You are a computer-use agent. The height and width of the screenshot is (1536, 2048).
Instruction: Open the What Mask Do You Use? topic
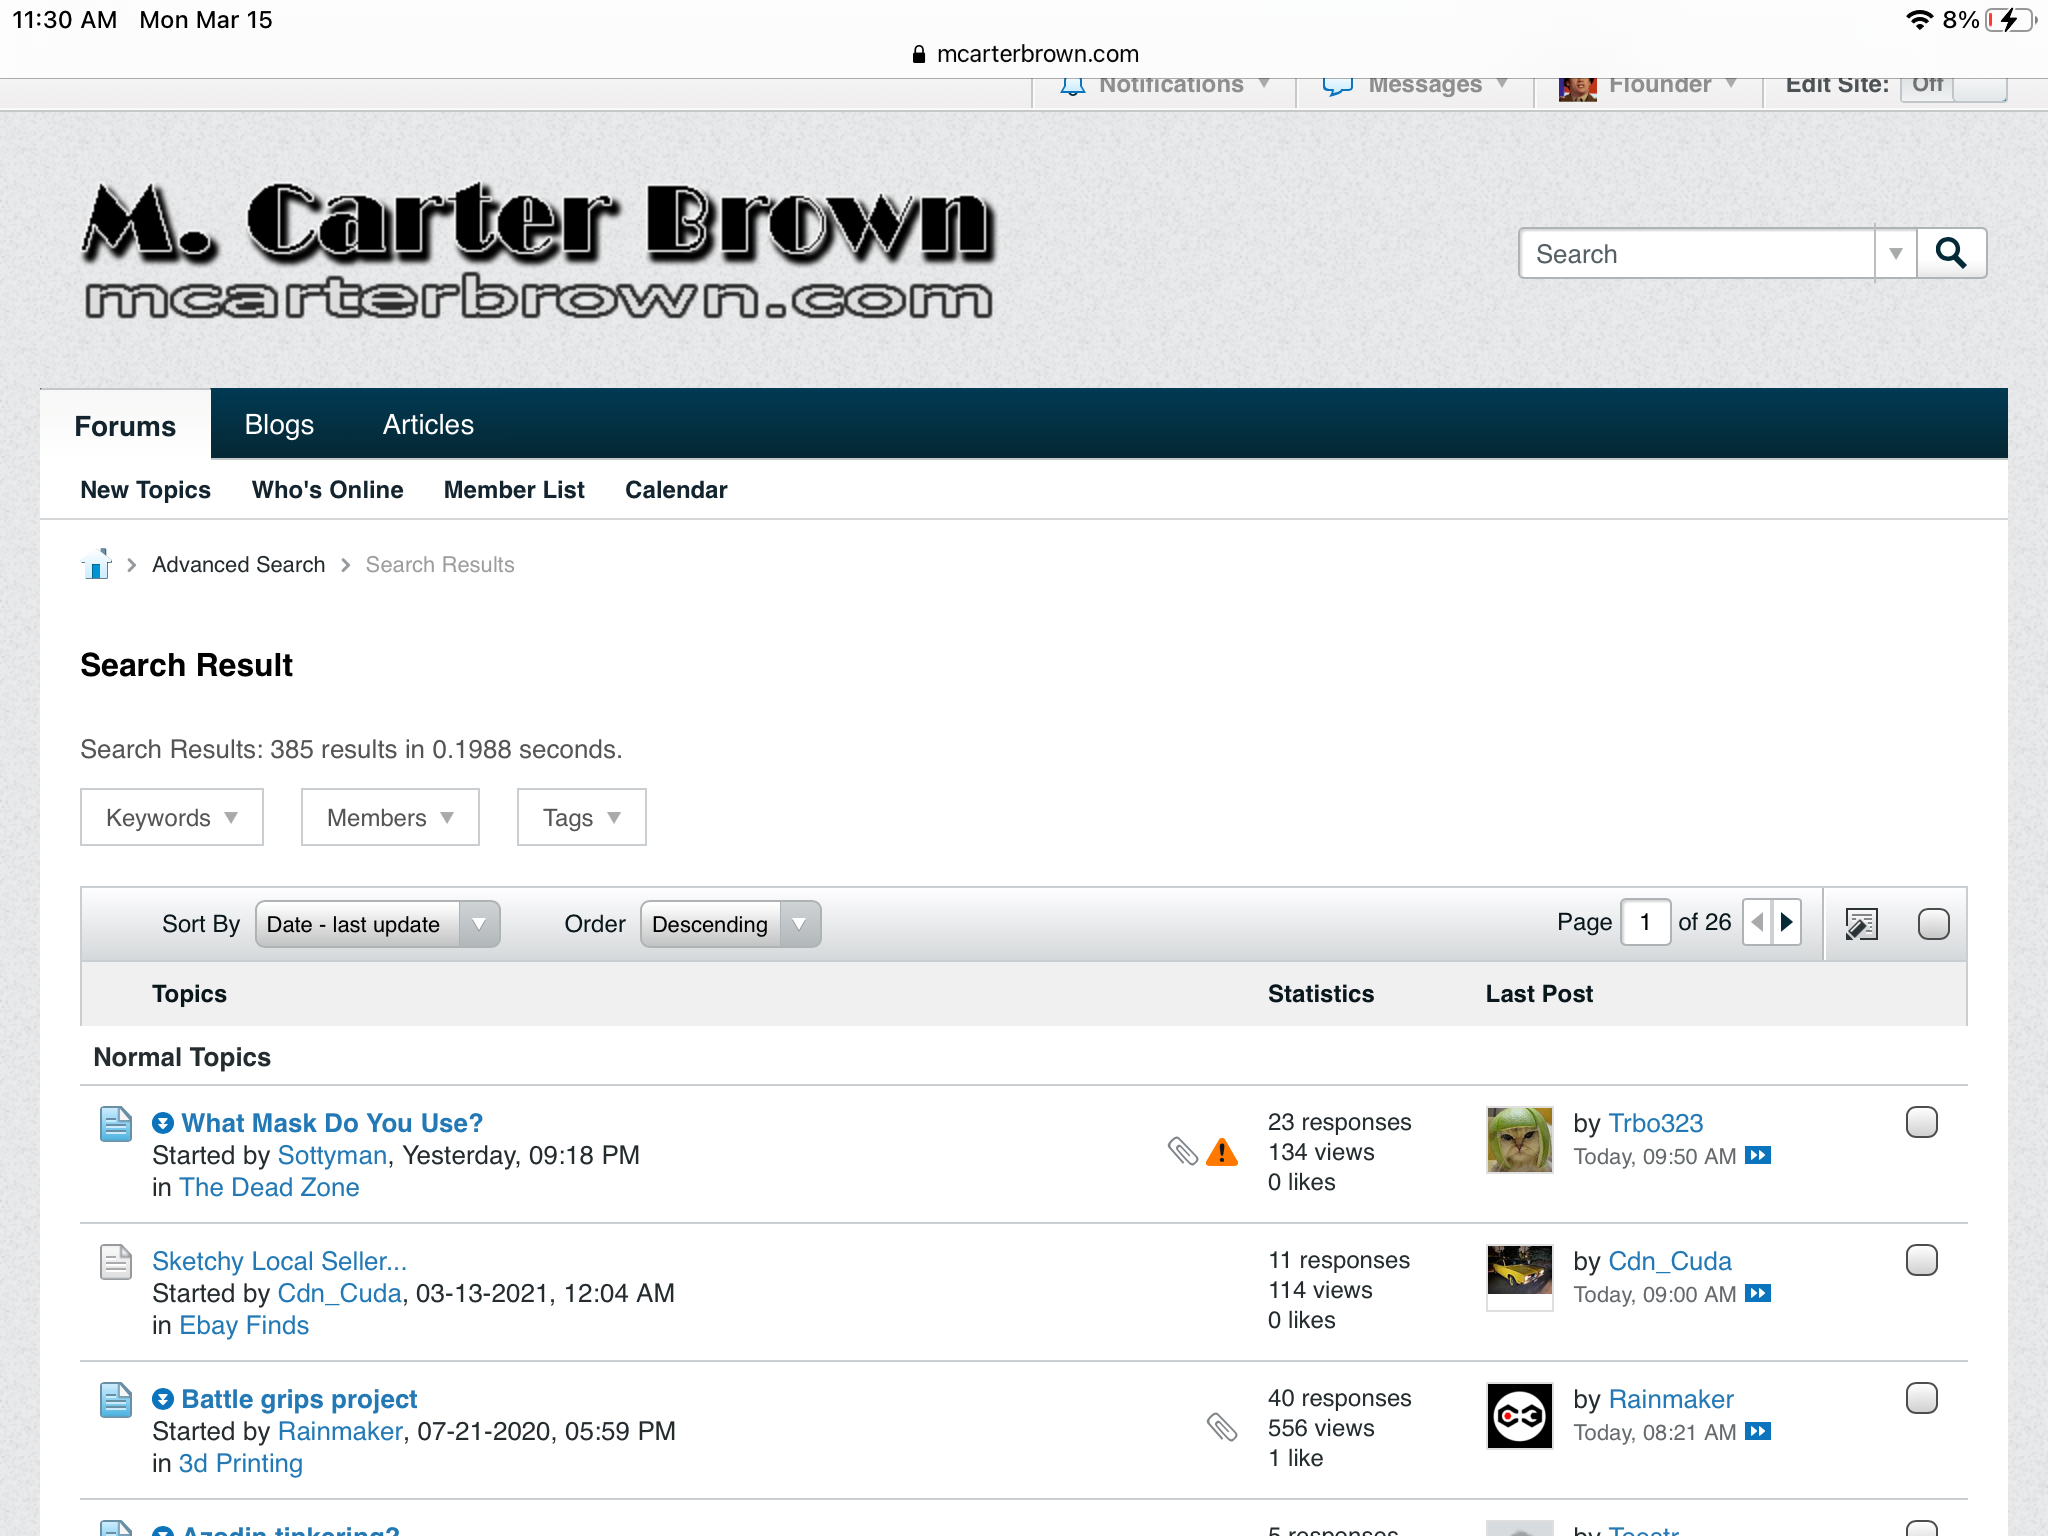coord(332,1123)
